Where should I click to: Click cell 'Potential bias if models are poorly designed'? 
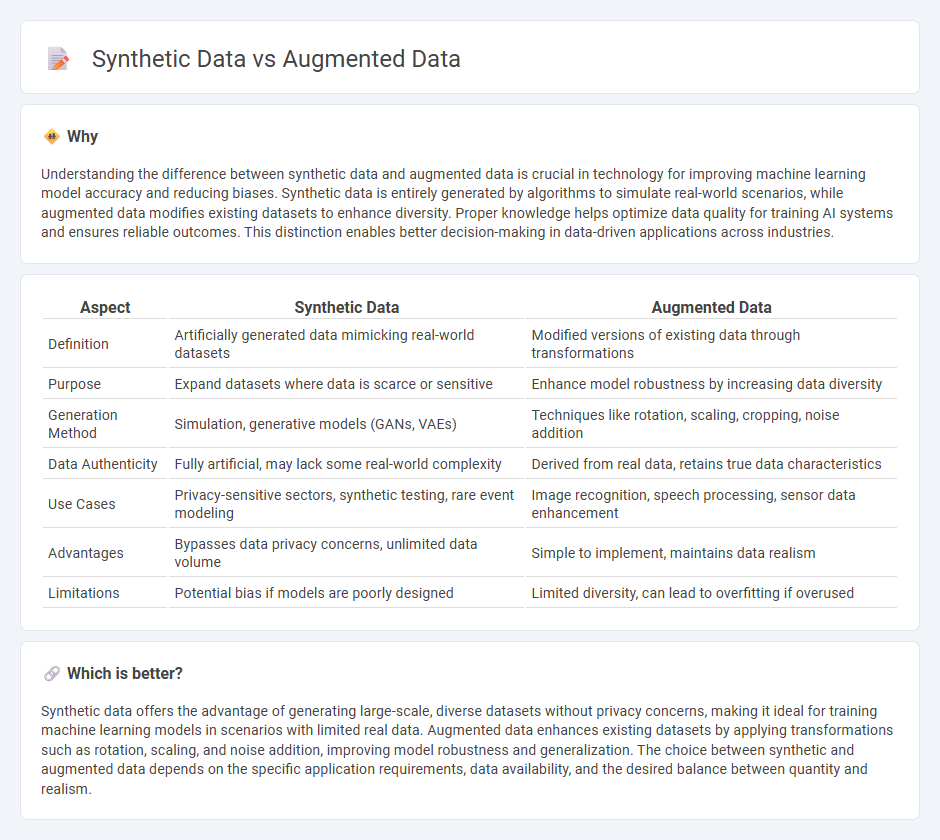point(347,594)
